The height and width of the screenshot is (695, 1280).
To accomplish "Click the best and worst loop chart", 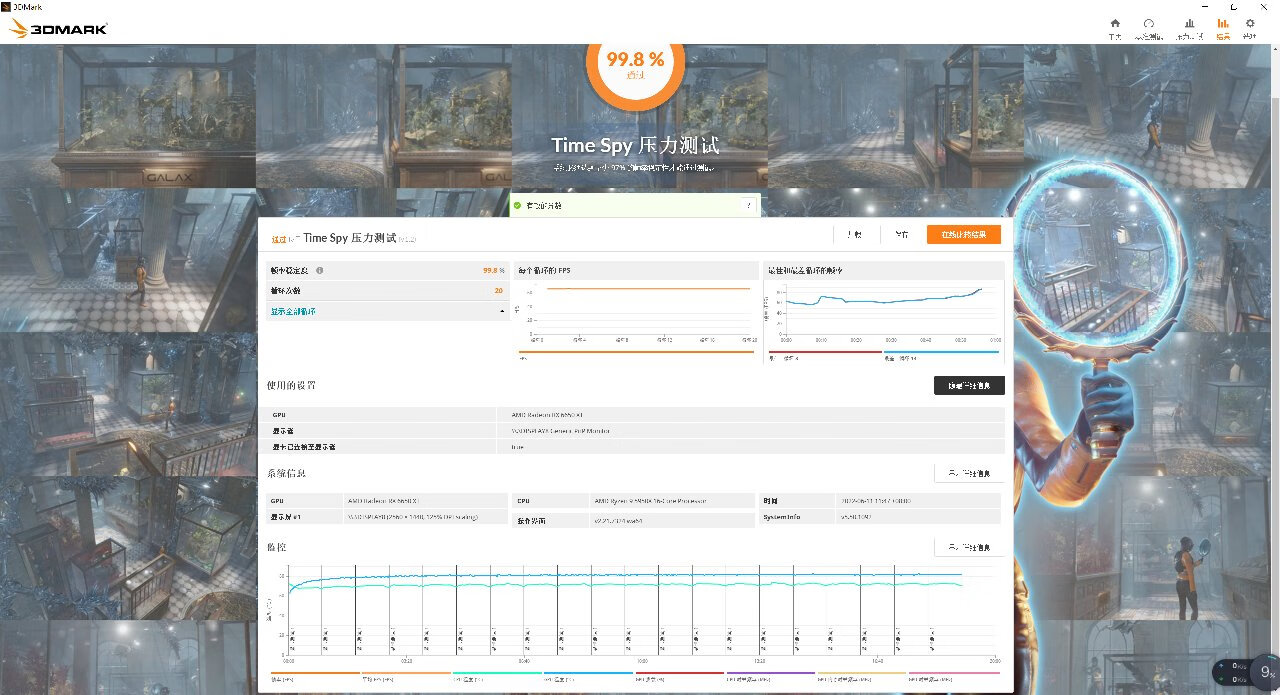I will 884,311.
